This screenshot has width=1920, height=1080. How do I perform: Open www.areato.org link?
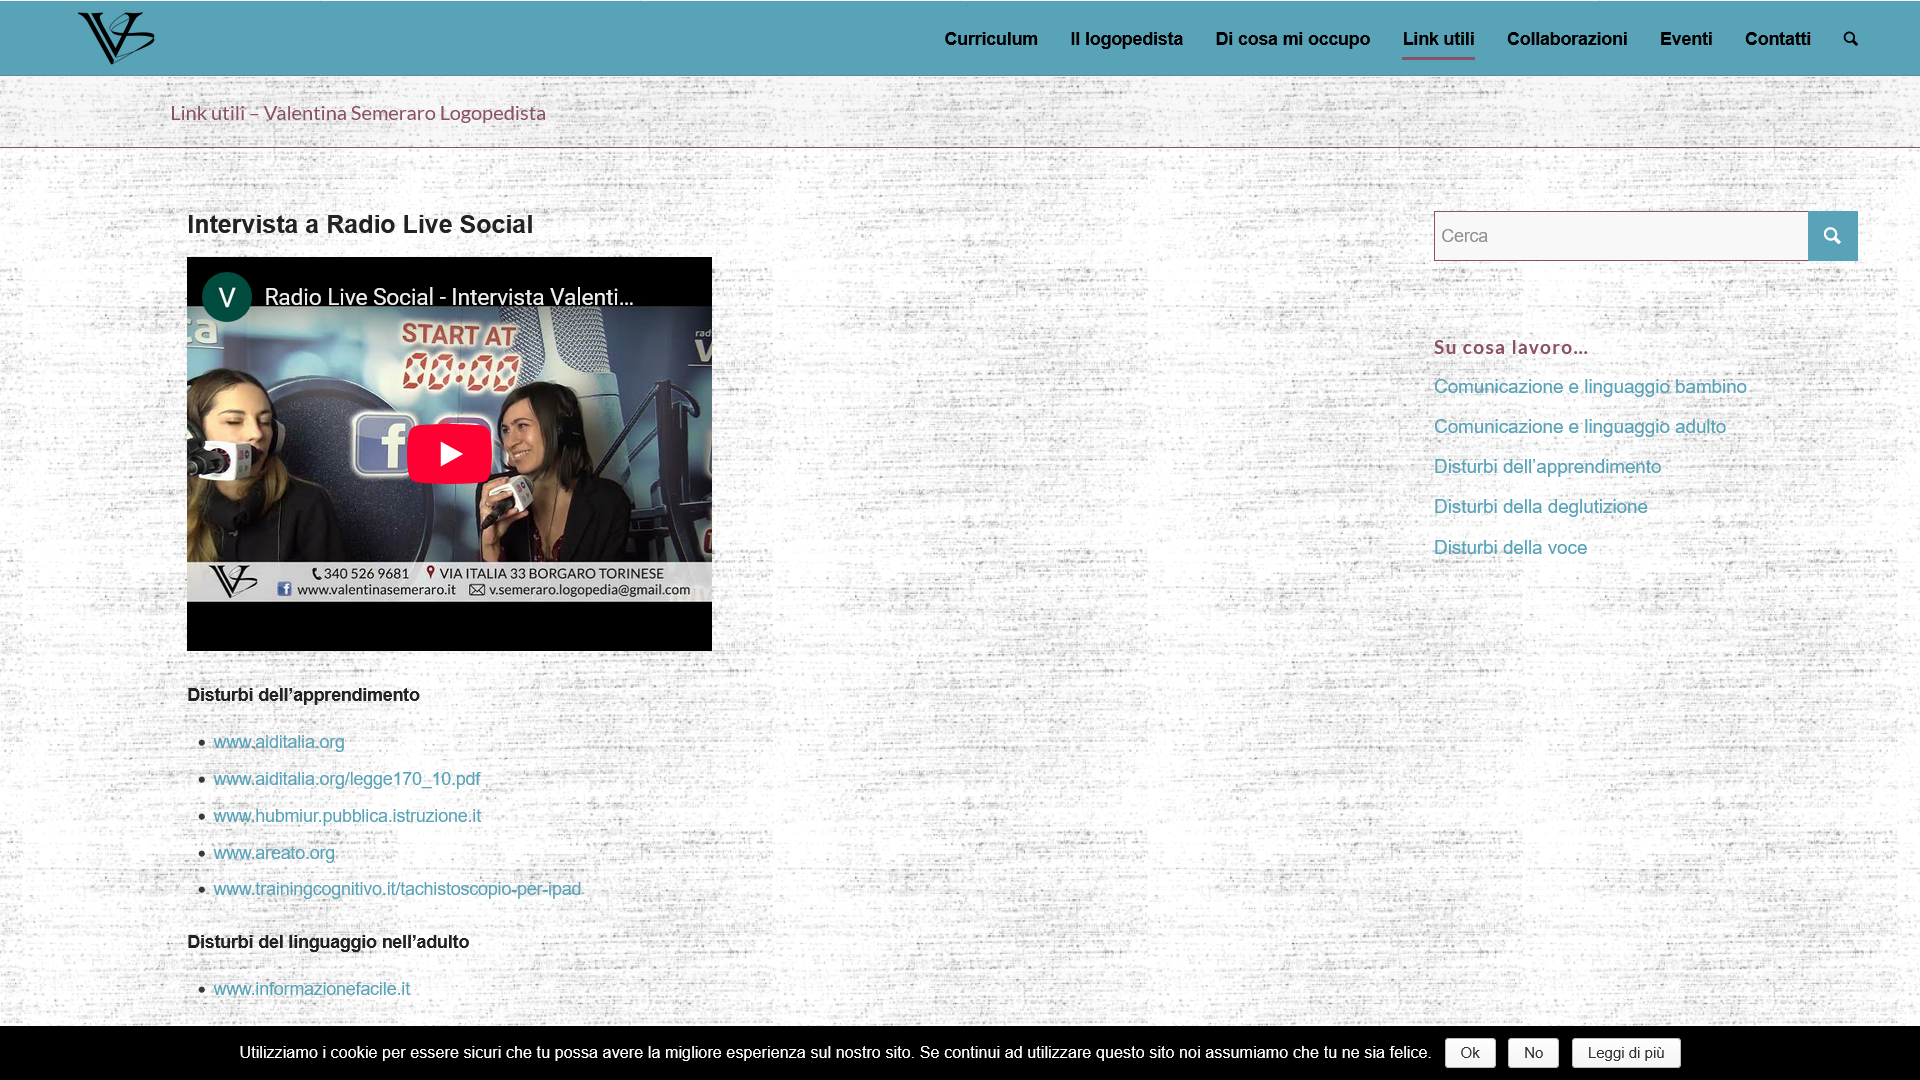click(273, 853)
